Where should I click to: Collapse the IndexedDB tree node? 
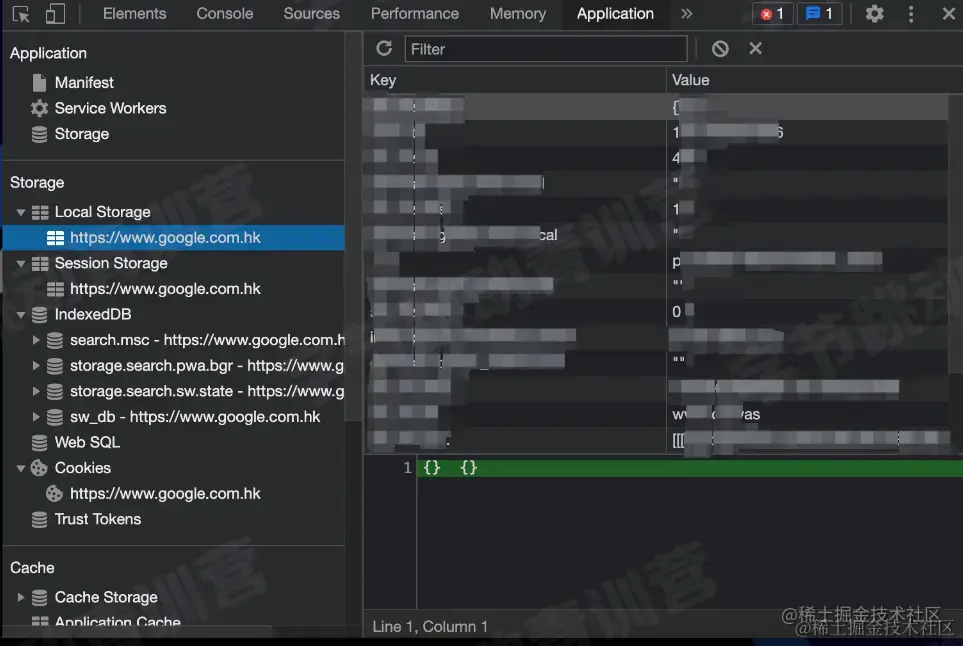pos(21,315)
